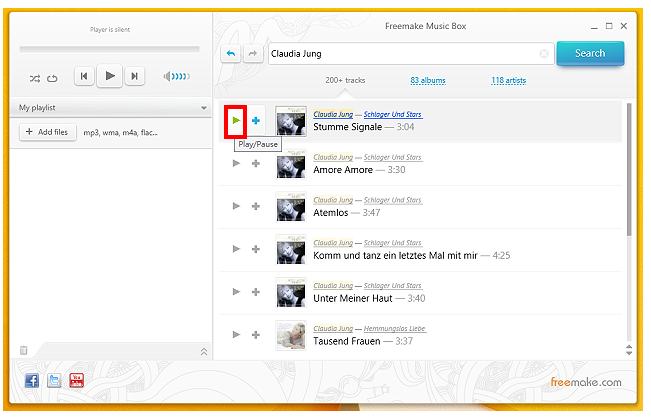Click the Search button
Screen dimensions: 651x417
pyautogui.click(x=590, y=53)
